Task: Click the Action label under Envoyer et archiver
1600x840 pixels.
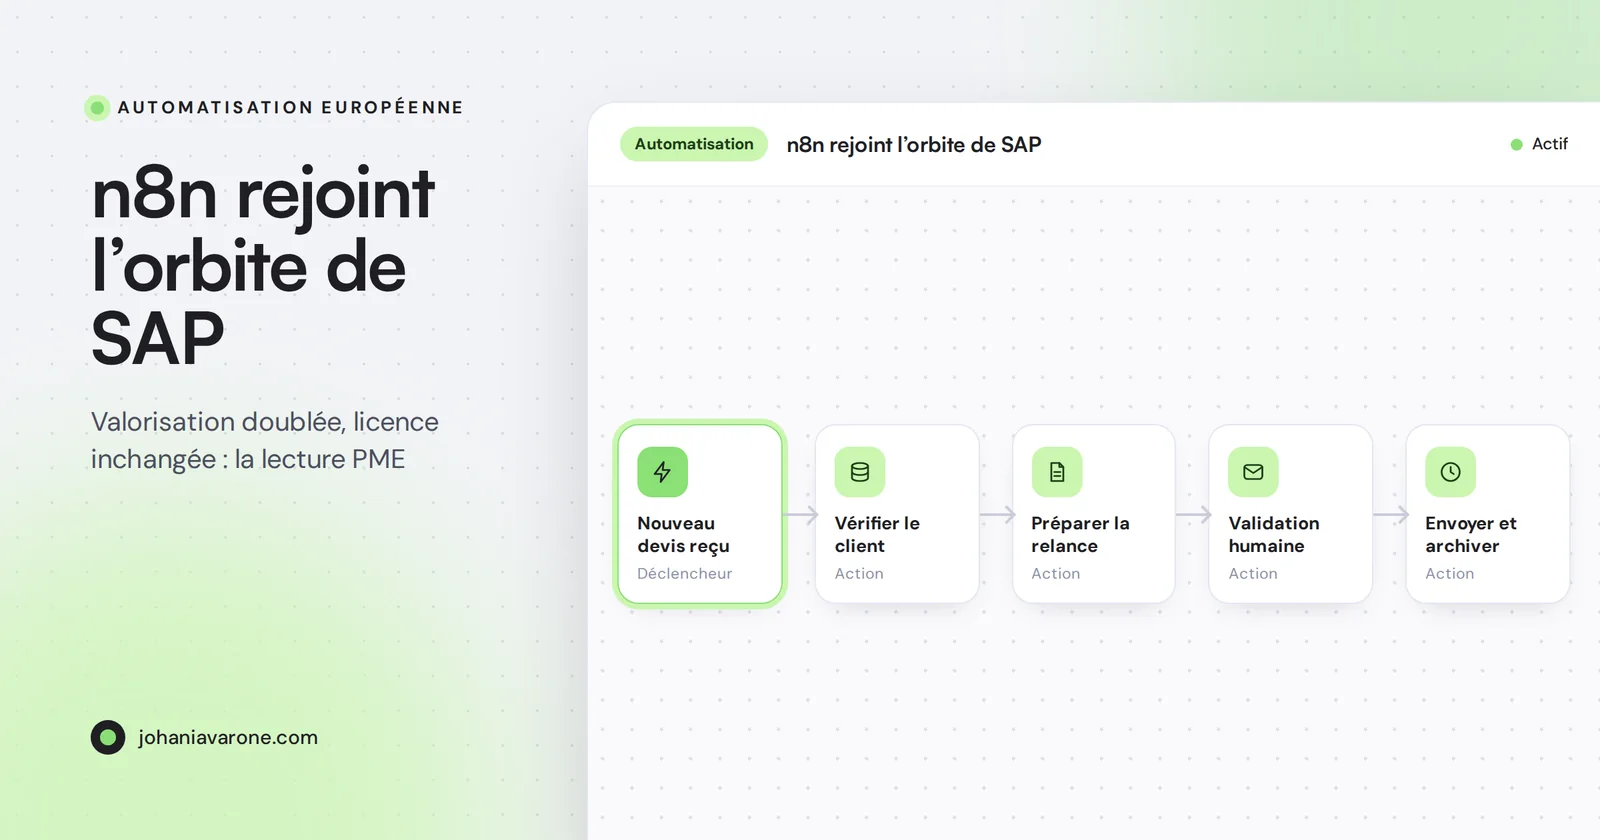Action: click(x=1450, y=573)
